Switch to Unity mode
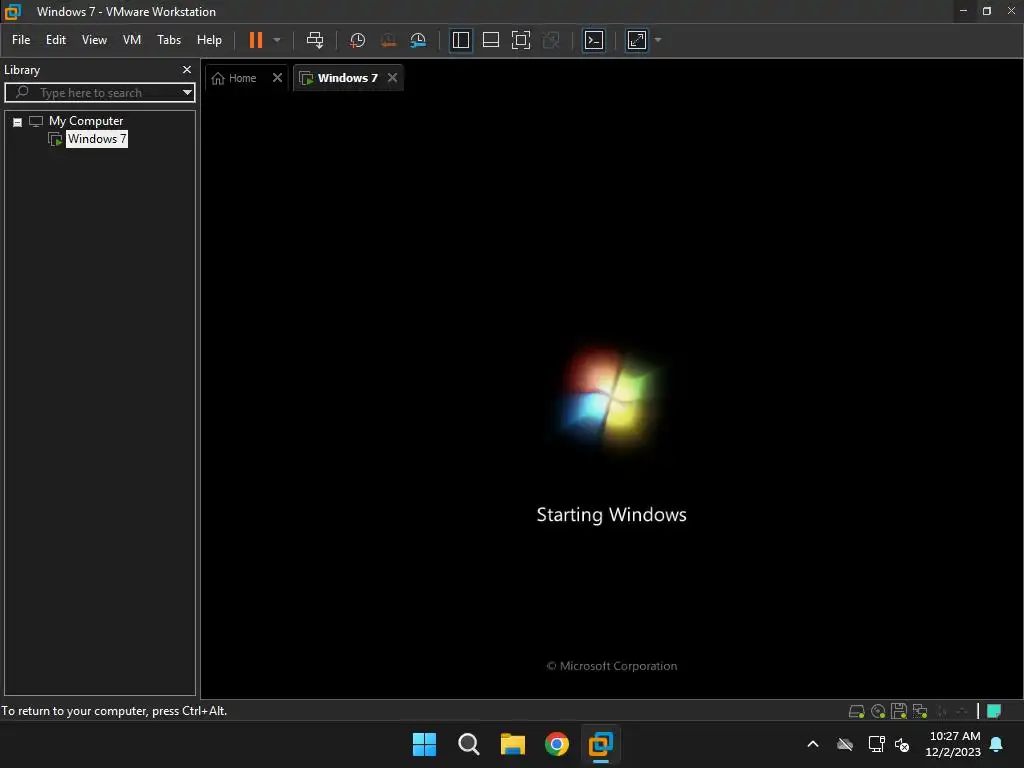Image resolution: width=1024 pixels, height=768 pixels. pyautogui.click(x=551, y=40)
